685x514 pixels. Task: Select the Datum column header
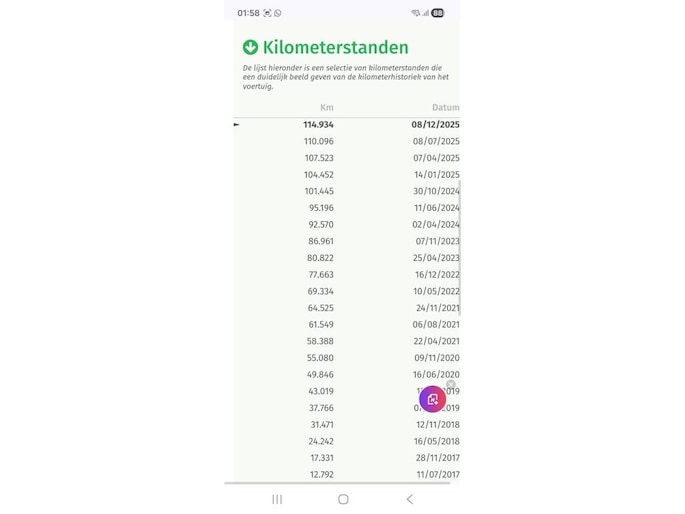[445, 108]
